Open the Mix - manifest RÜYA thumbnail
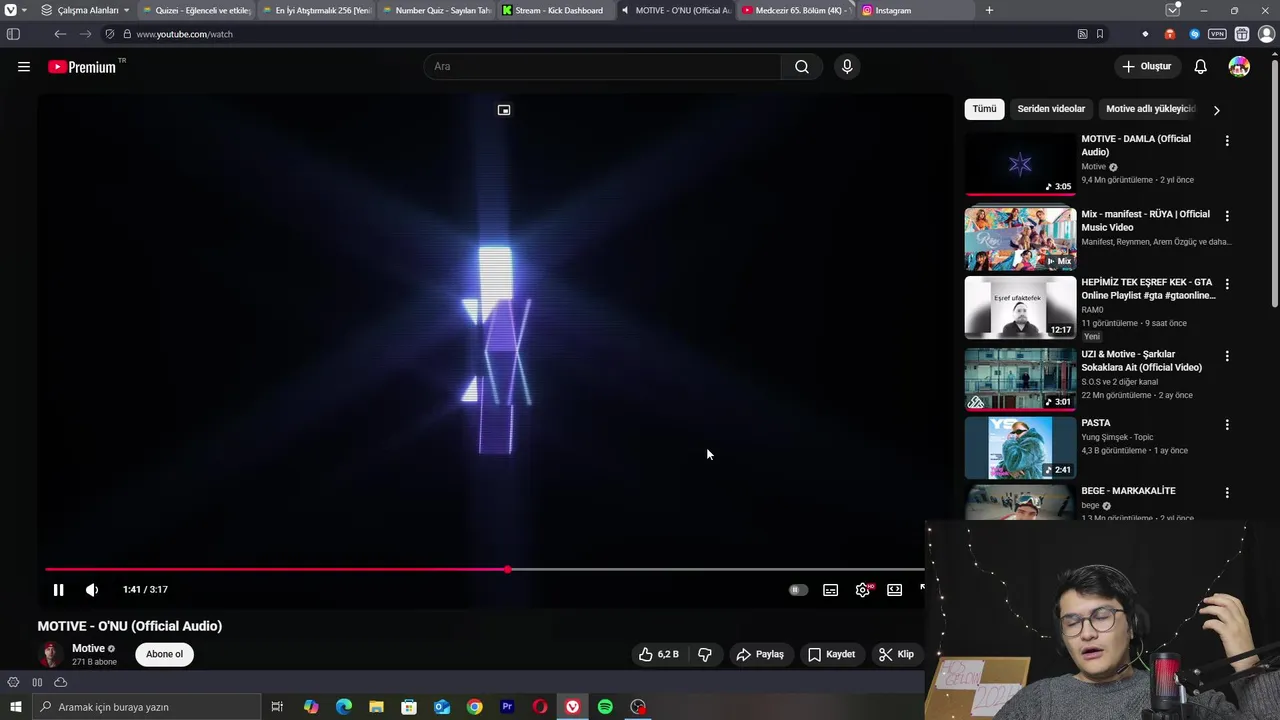The height and width of the screenshot is (720, 1280). pos(1020,239)
